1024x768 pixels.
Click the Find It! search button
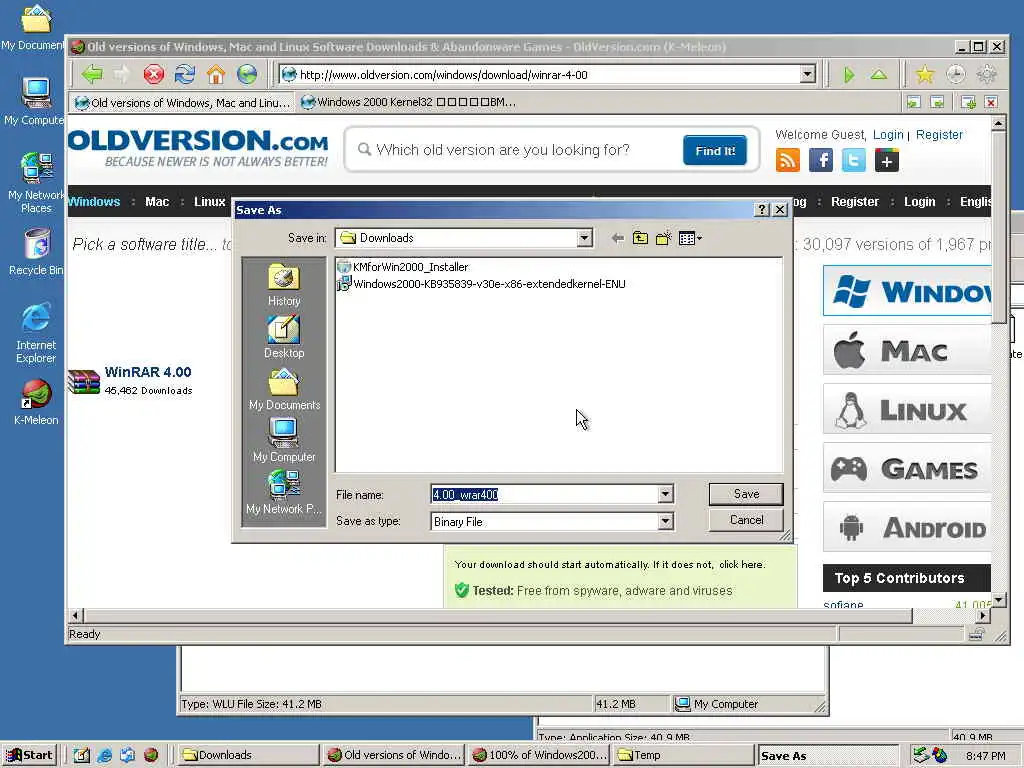pyautogui.click(x=715, y=151)
